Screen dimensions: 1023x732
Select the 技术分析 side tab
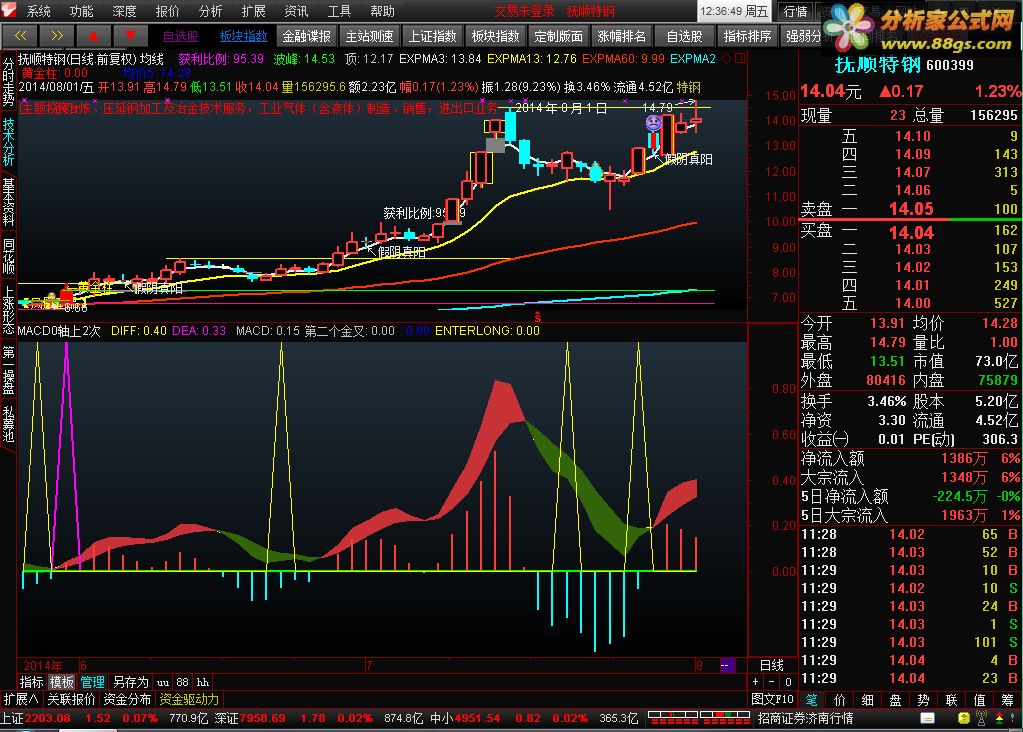click(x=8, y=142)
